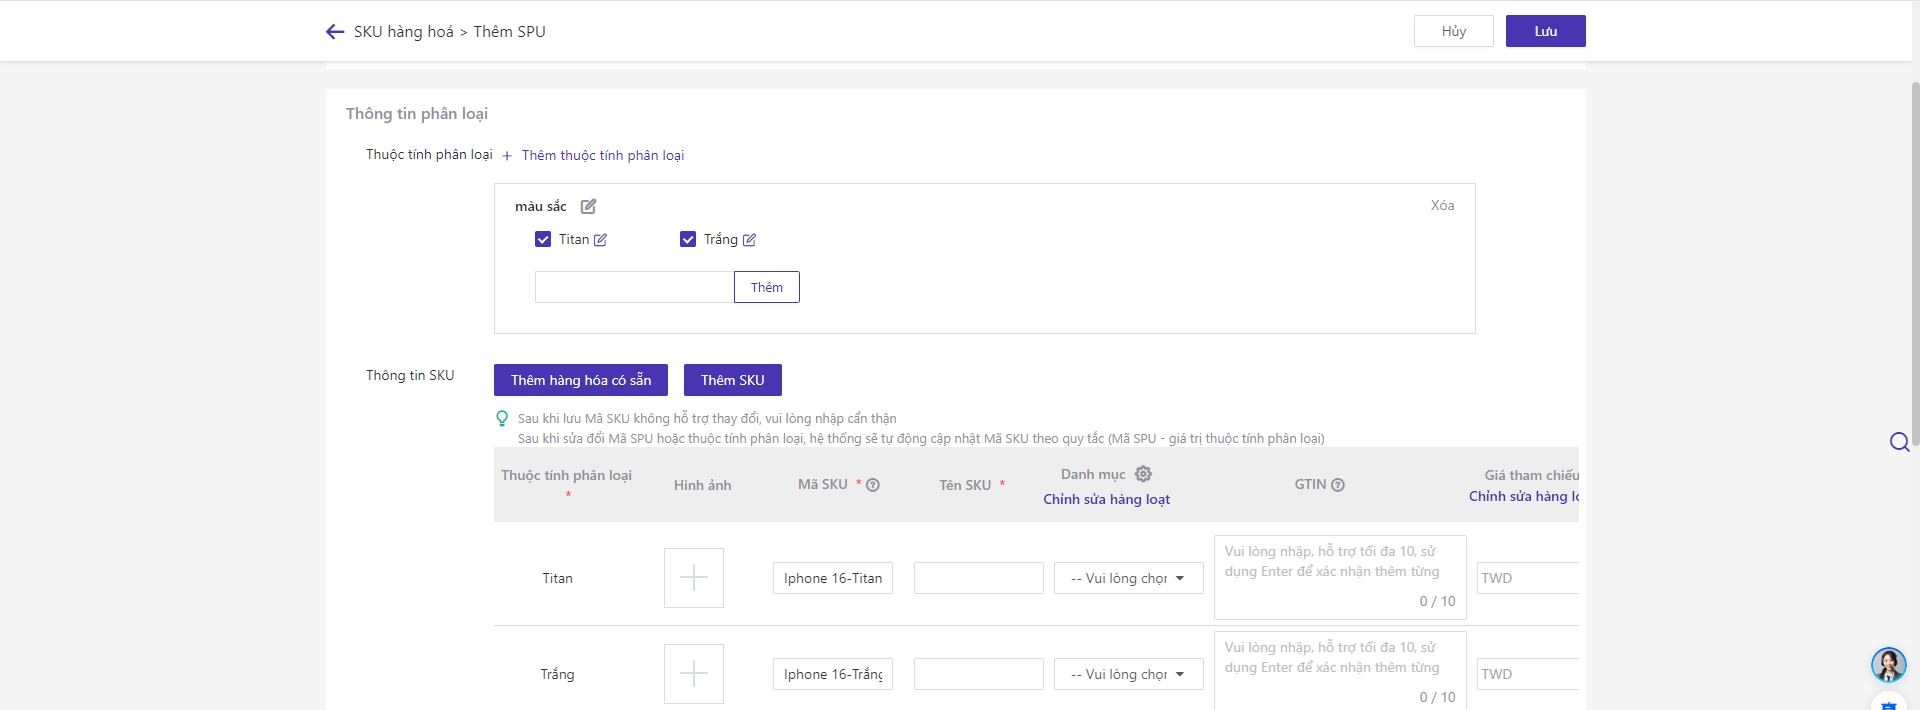The image size is (1920, 710).
Task: Expand the category dropdown for Trắng row
Action: pyautogui.click(x=1128, y=674)
